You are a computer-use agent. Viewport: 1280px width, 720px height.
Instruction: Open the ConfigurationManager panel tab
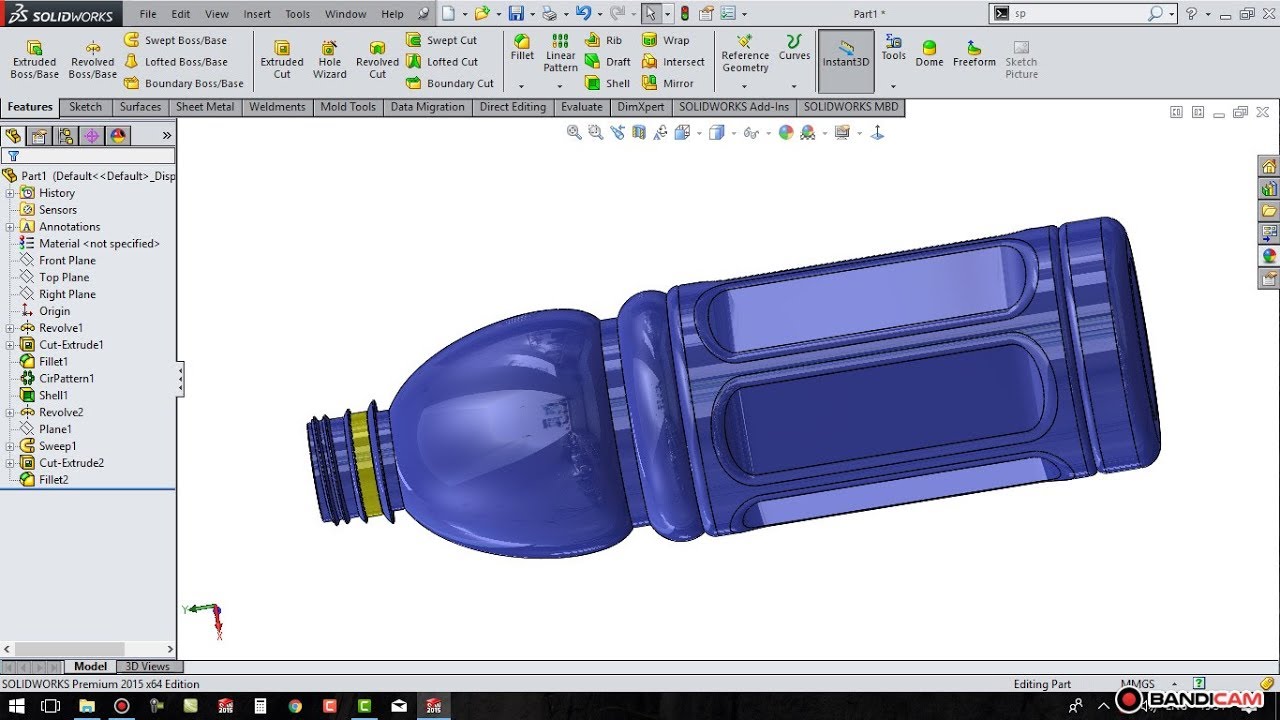point(65,136)
